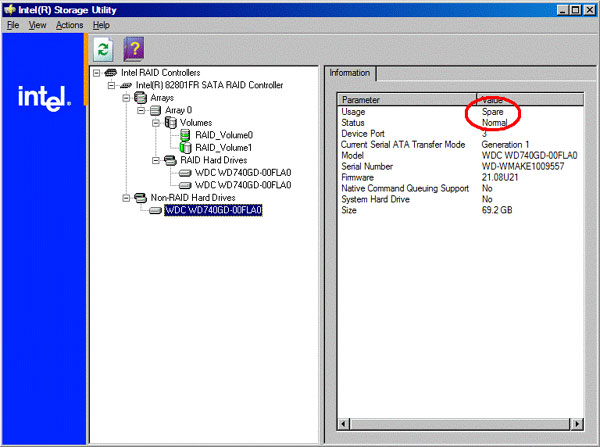Select RAID_Volume0 in the tree
The image size is (600, 447).
click(x=224, y=135)
